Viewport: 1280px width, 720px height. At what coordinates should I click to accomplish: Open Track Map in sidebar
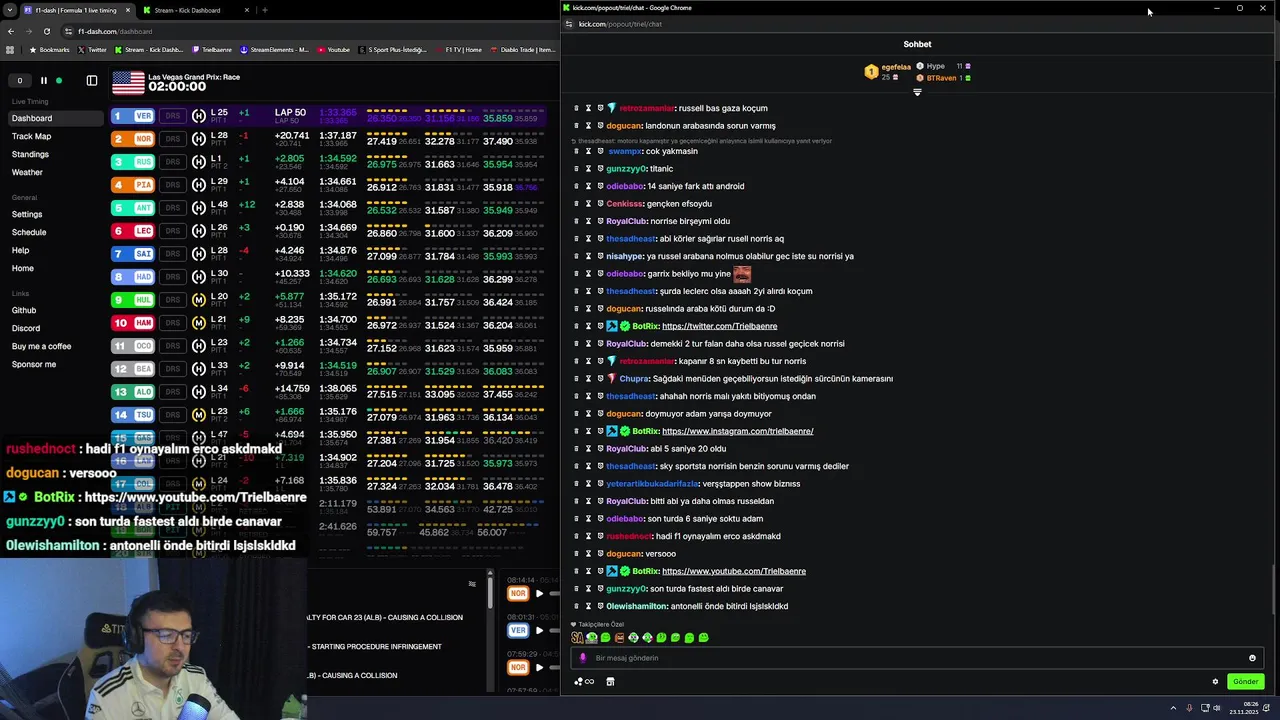(x=31, y=136)
